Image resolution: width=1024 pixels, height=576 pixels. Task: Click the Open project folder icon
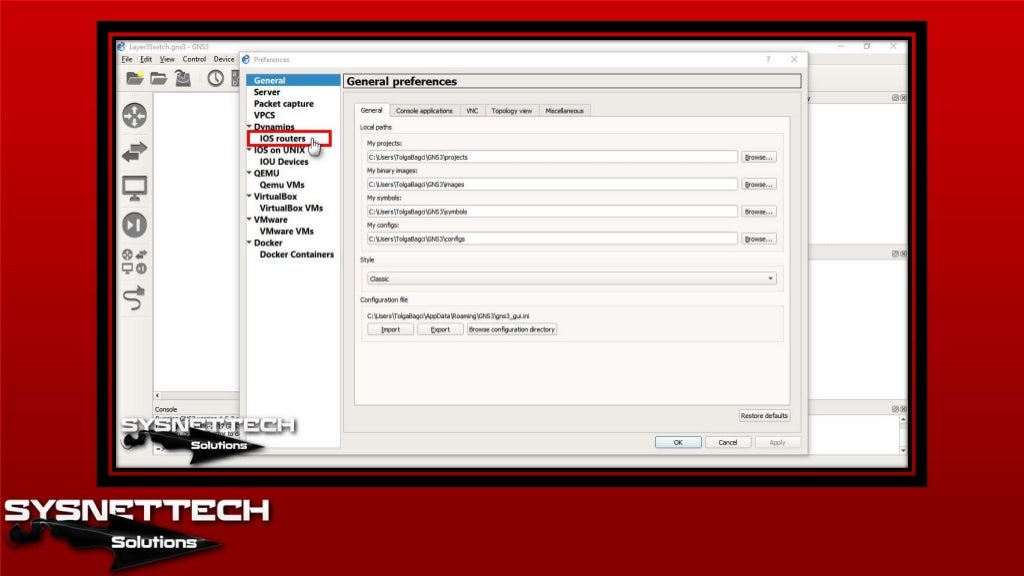coord(159,78)
